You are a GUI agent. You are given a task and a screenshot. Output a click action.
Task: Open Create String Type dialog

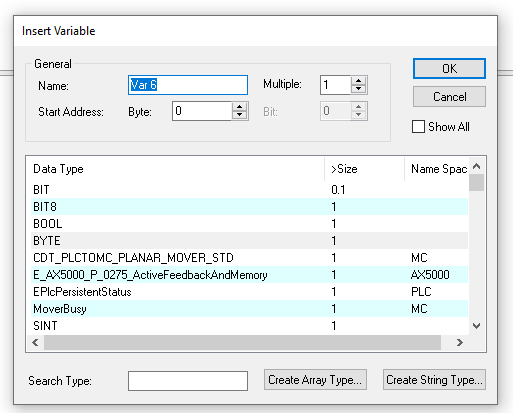434,380
